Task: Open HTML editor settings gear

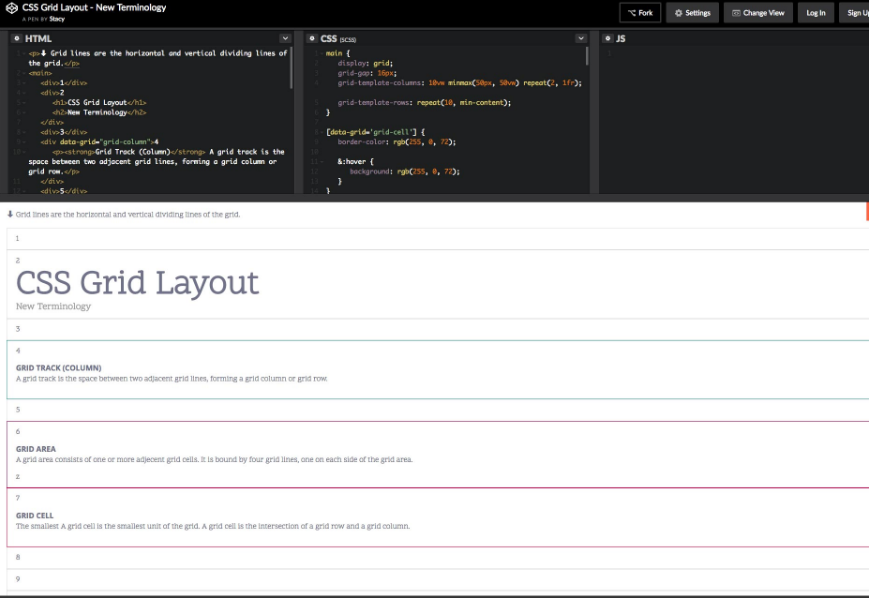Action: (17, 38)
